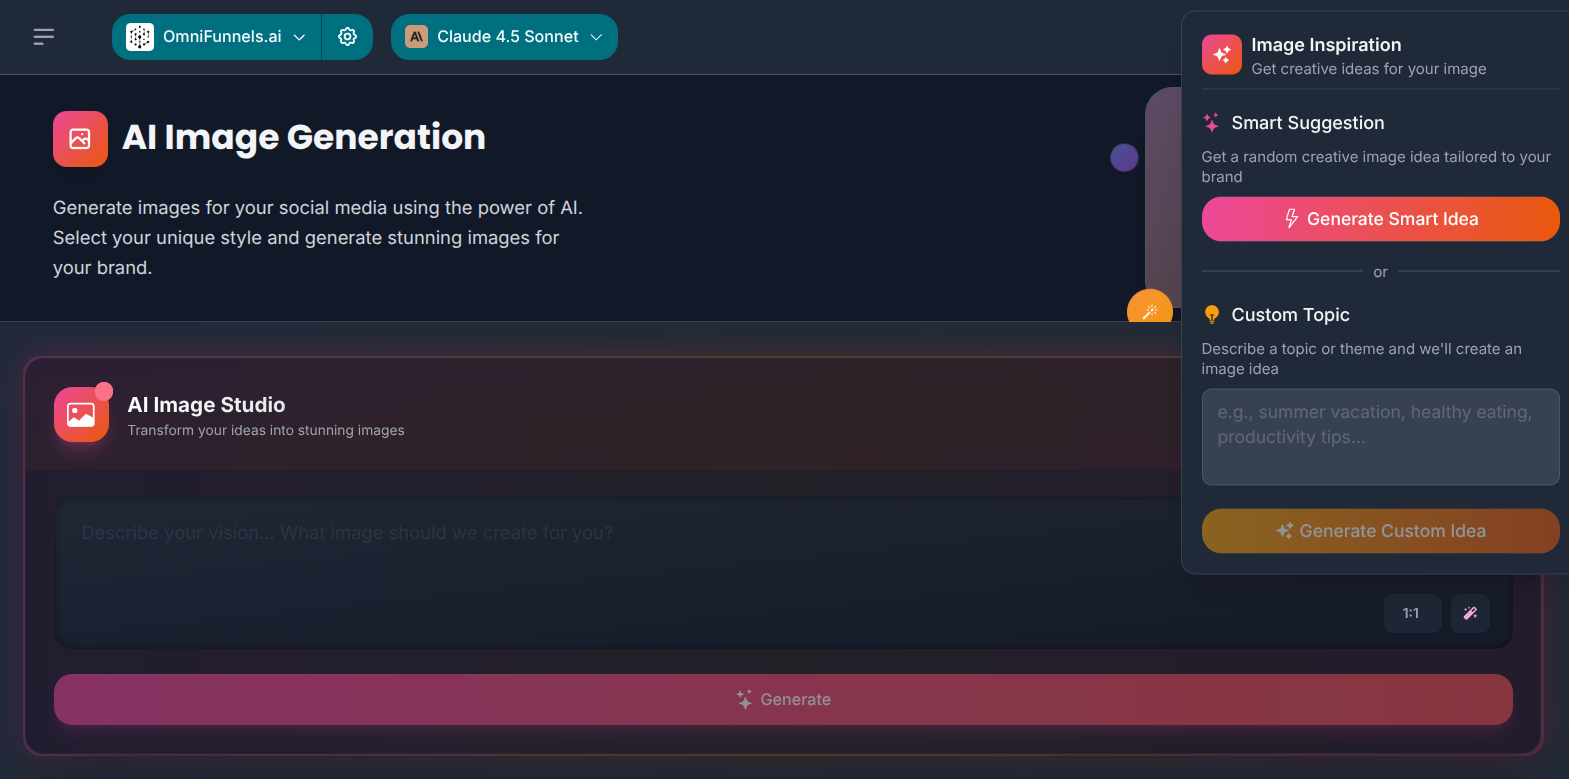Click 'Transform your ideas into stunning images' text

click(x=266, y=430)
